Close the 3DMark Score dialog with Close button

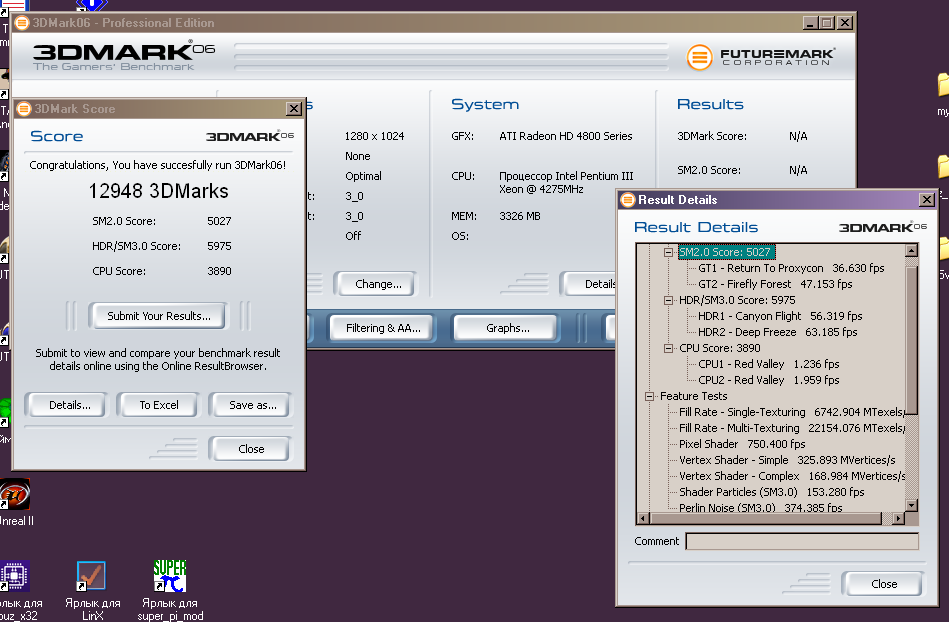(x=251, y=449)
